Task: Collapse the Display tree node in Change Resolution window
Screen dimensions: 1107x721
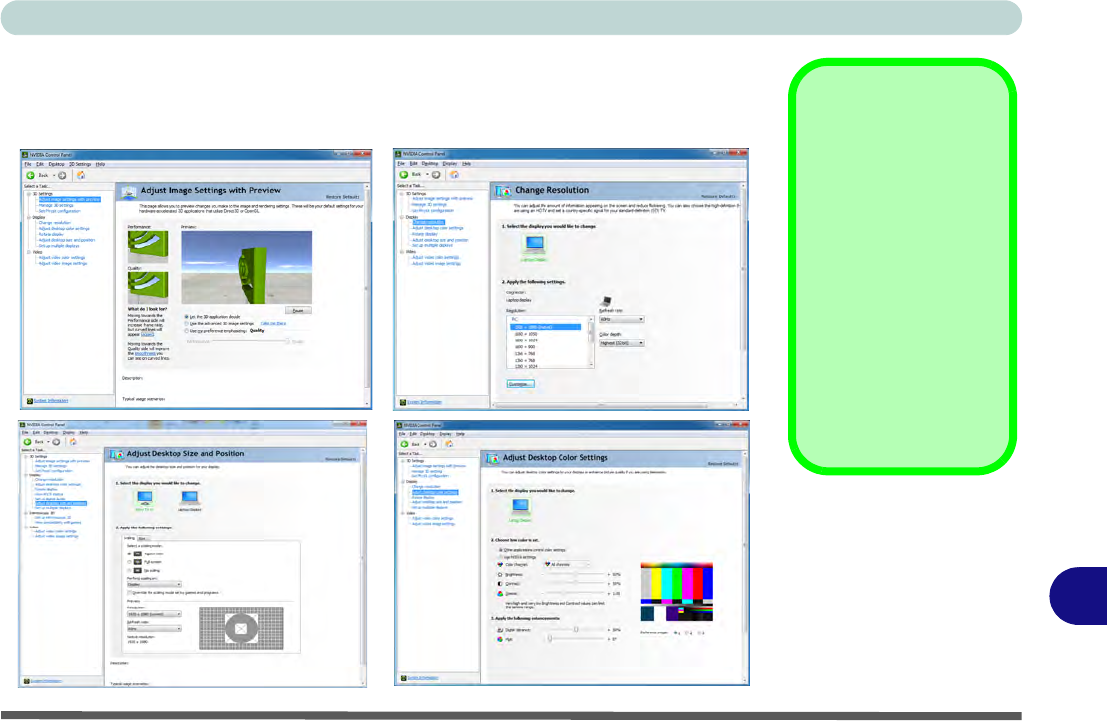Action: click(402, 217)
